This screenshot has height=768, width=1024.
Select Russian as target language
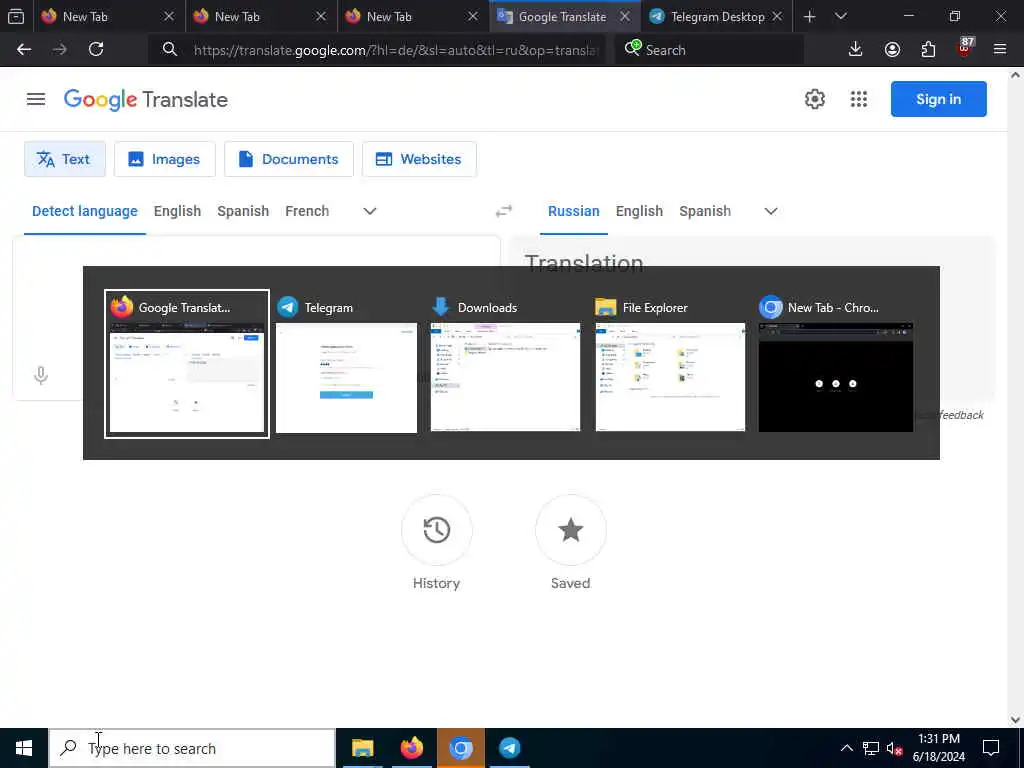click(573, 211)
